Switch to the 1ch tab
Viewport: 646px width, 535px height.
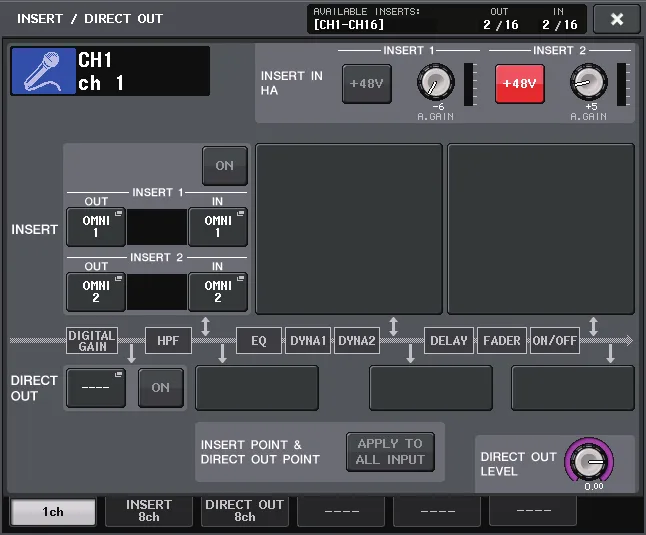(53, 512)
